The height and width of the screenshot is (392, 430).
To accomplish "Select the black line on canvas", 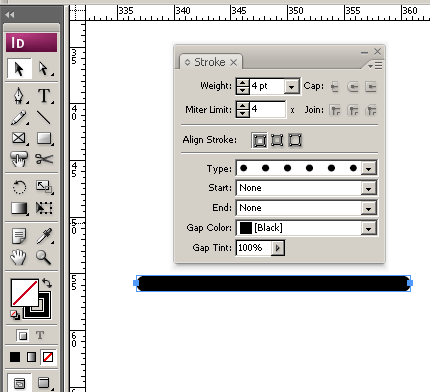I will tap(273, 284).
